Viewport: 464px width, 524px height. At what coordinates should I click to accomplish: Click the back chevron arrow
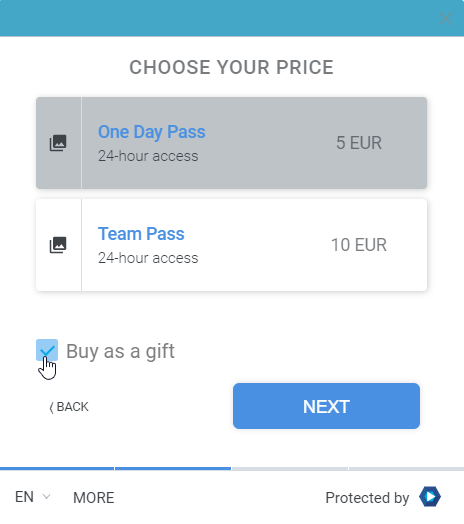coord(51,408)
